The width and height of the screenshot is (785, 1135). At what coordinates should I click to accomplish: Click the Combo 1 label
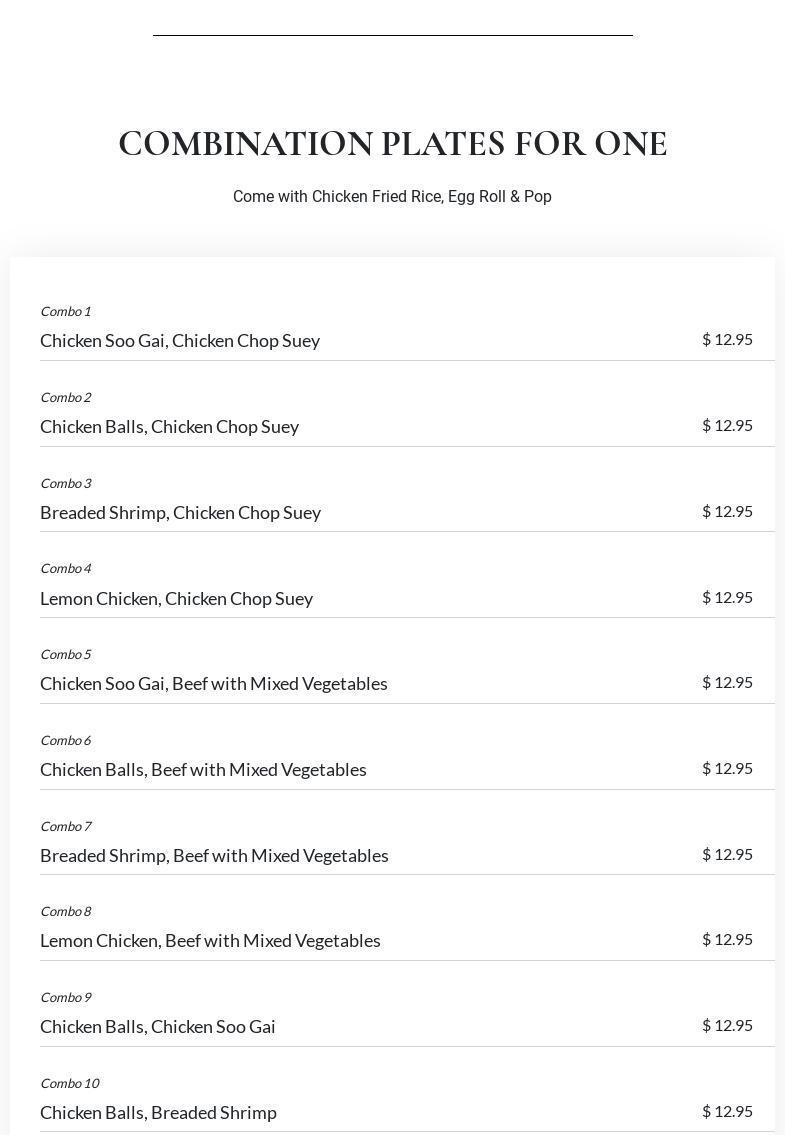(x=65, y=312)
